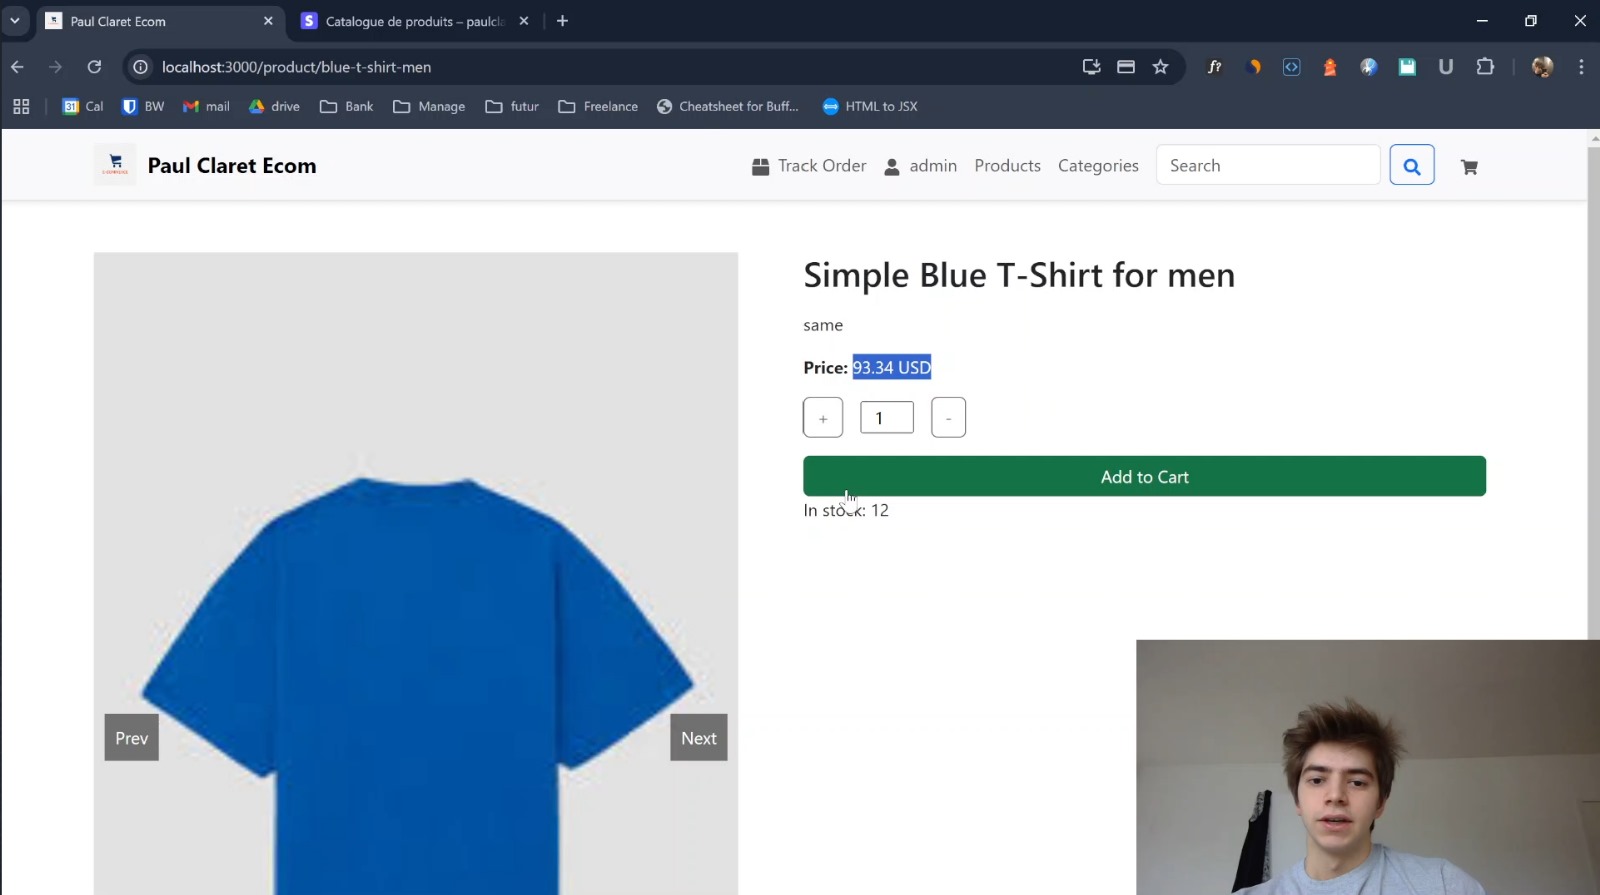Click the Paul Claret Ecom brand title
This screenshot has height=895, width=1600.
pyautogui.click(x=232, y=166)
